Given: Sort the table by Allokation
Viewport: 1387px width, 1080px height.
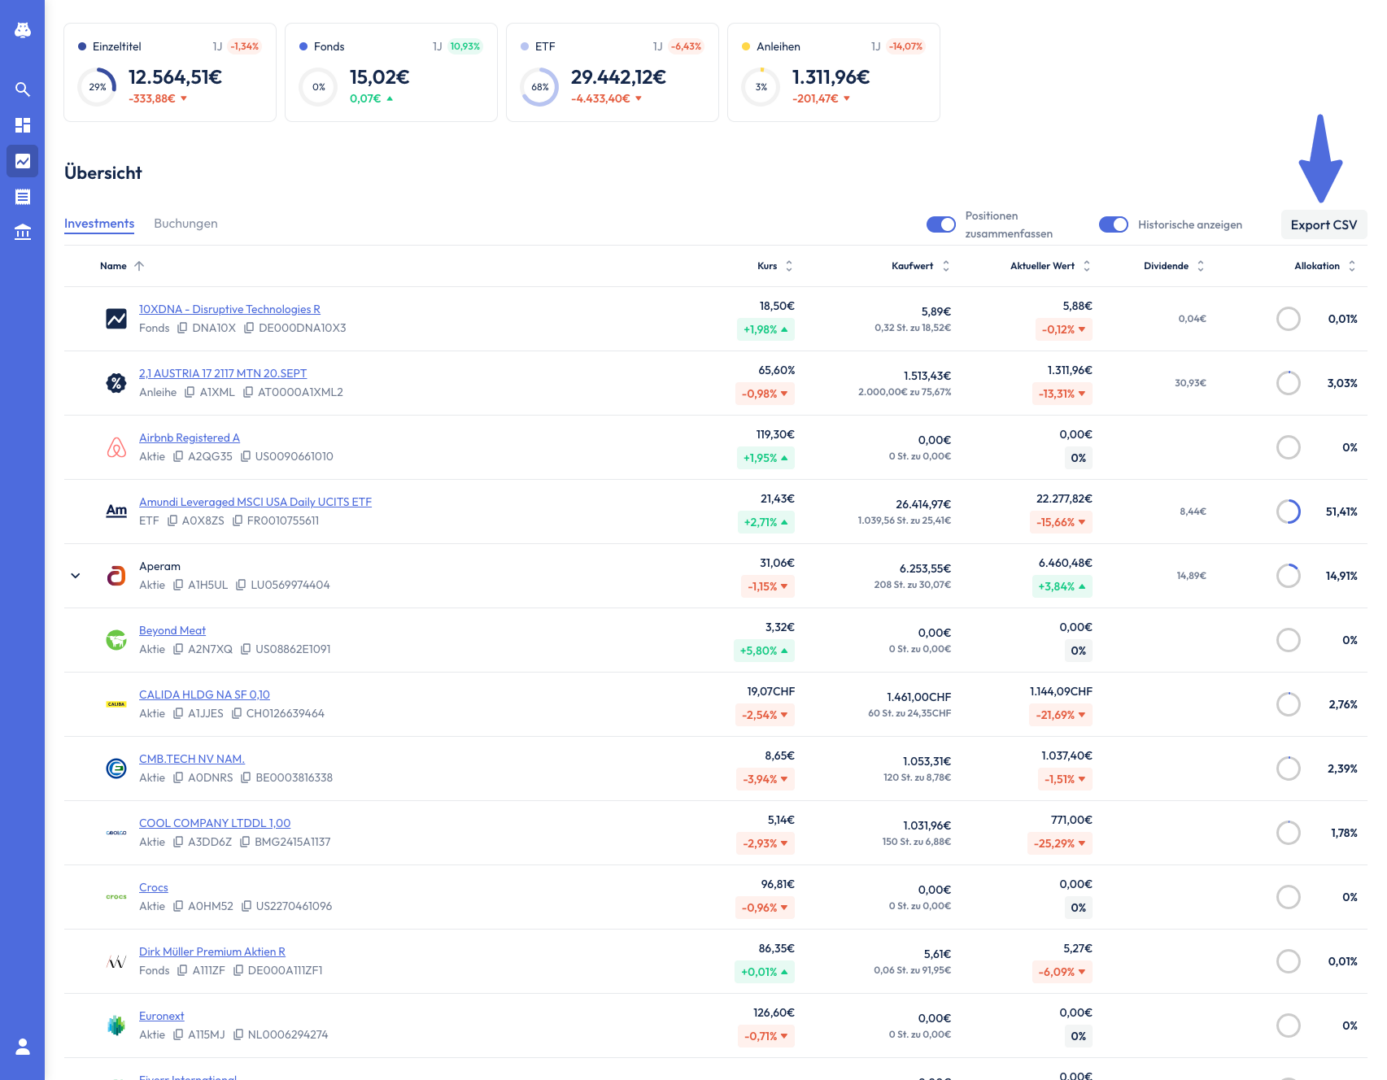Looking at the screenshot, I should 1325,266.
